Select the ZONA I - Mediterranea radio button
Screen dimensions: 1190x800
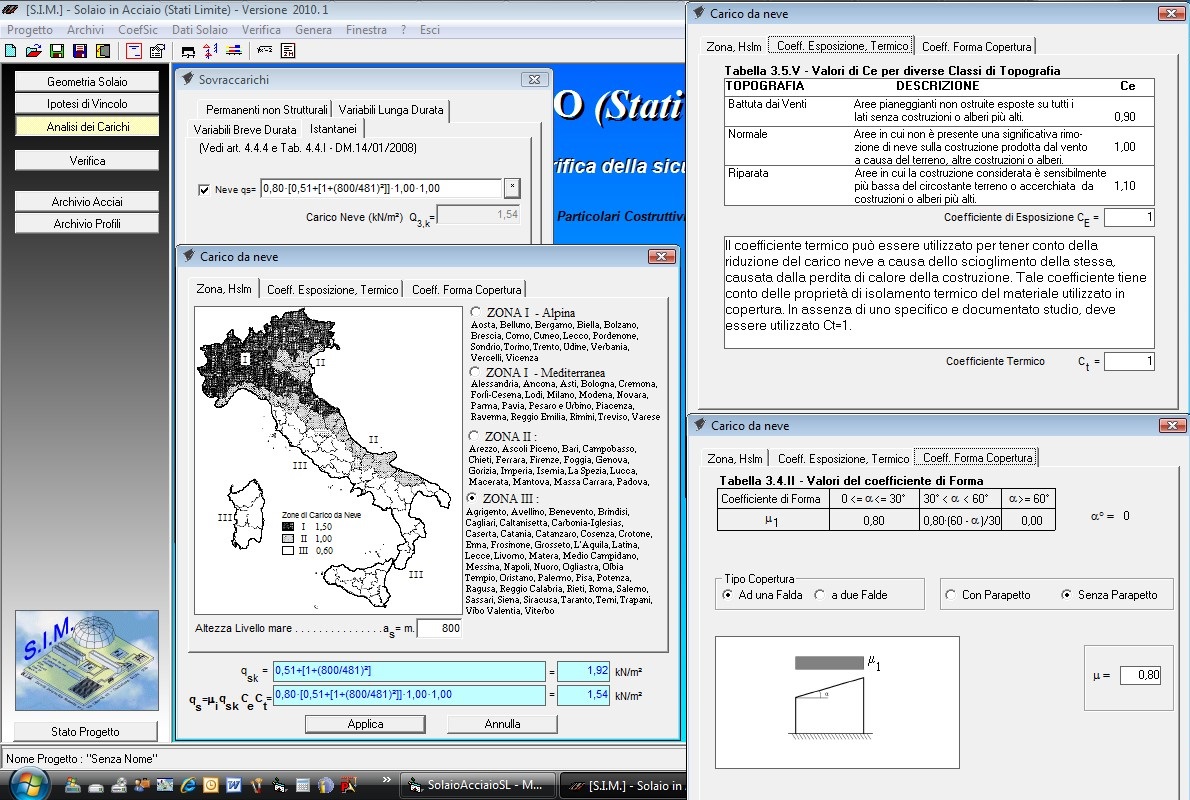pos(475,372)
